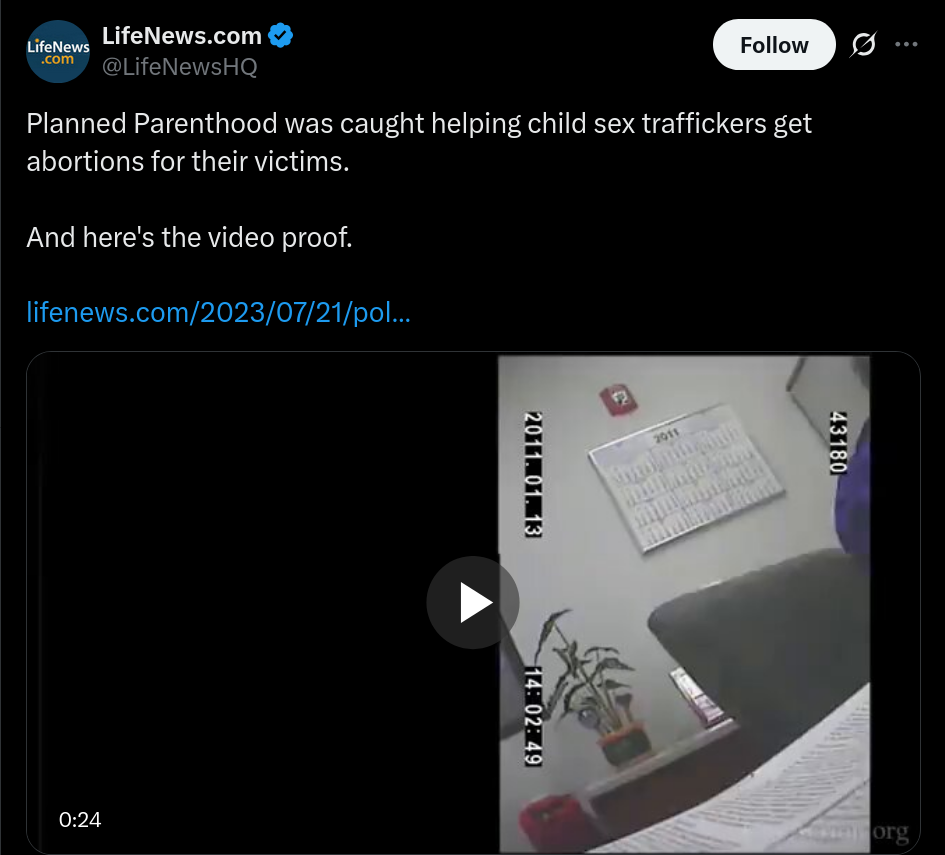Click the black left half of the video
Screen dimensions: 945x855
263,603
